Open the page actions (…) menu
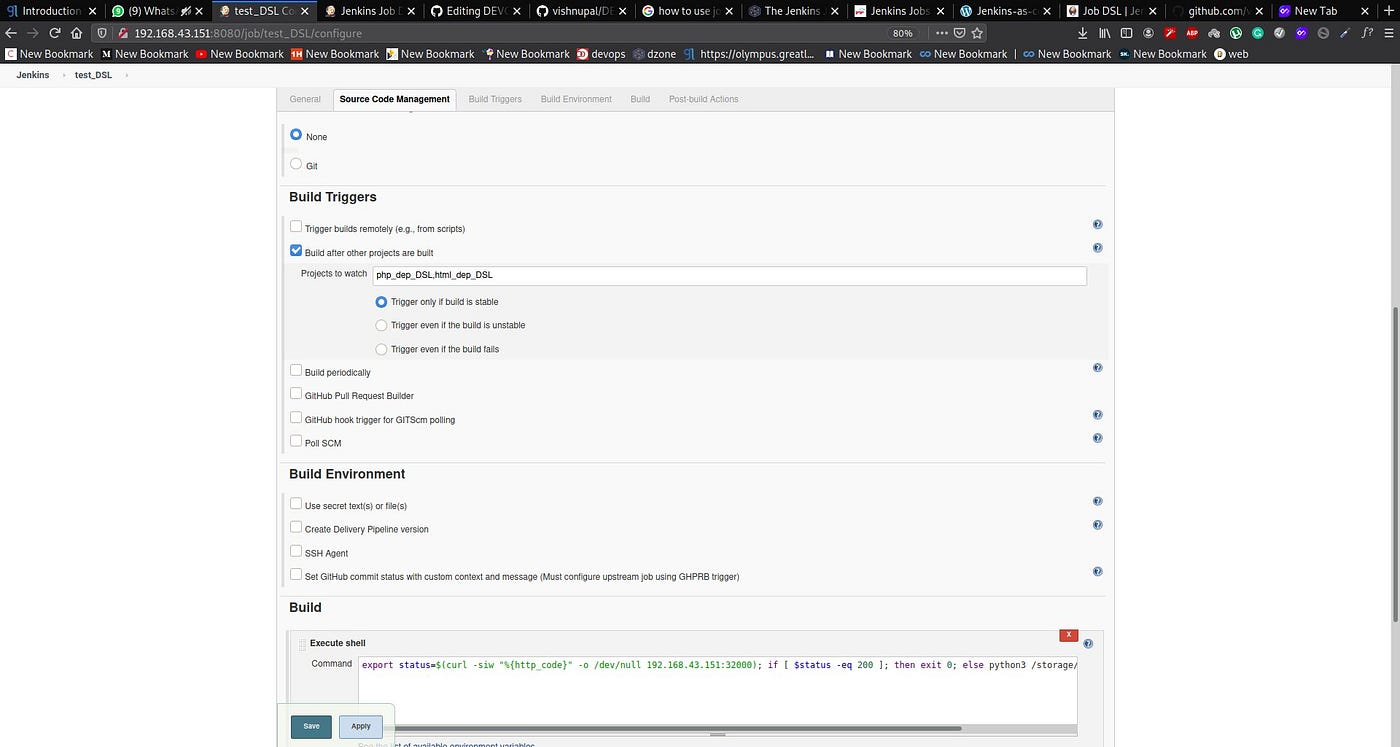 [x=941, y=32]
